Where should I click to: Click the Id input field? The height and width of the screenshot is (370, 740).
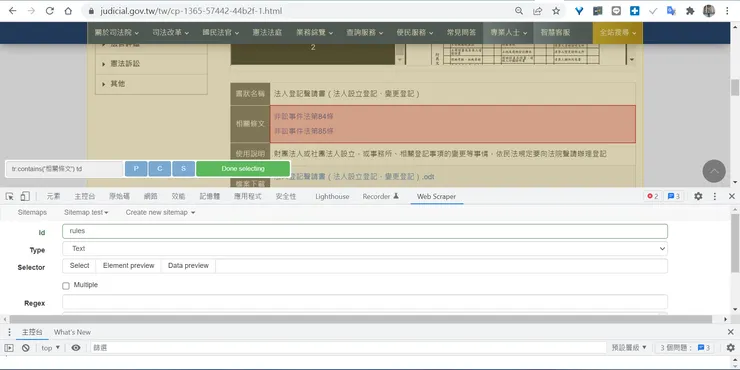point(365,231)
